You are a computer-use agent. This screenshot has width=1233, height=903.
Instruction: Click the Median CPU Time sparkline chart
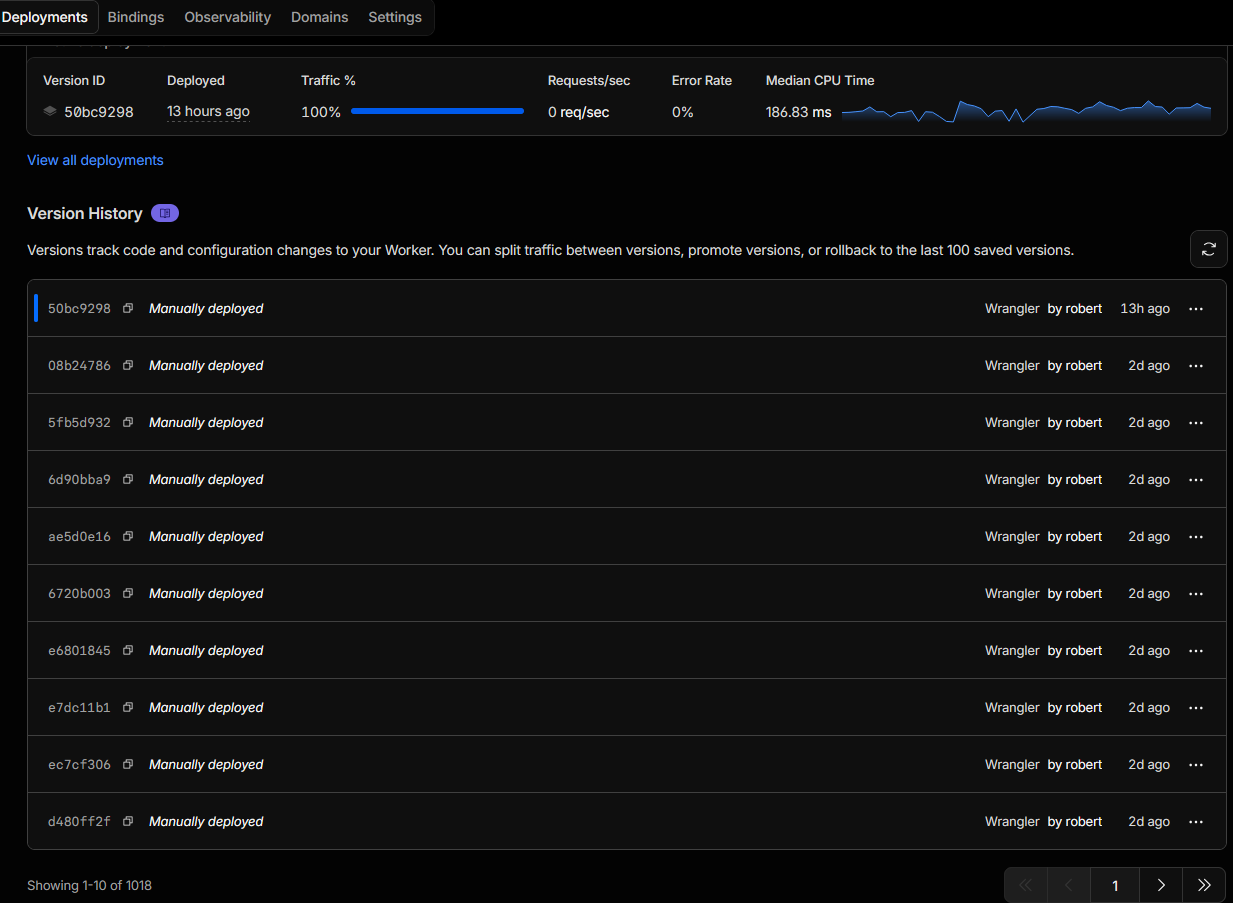tap(1026, 111)
